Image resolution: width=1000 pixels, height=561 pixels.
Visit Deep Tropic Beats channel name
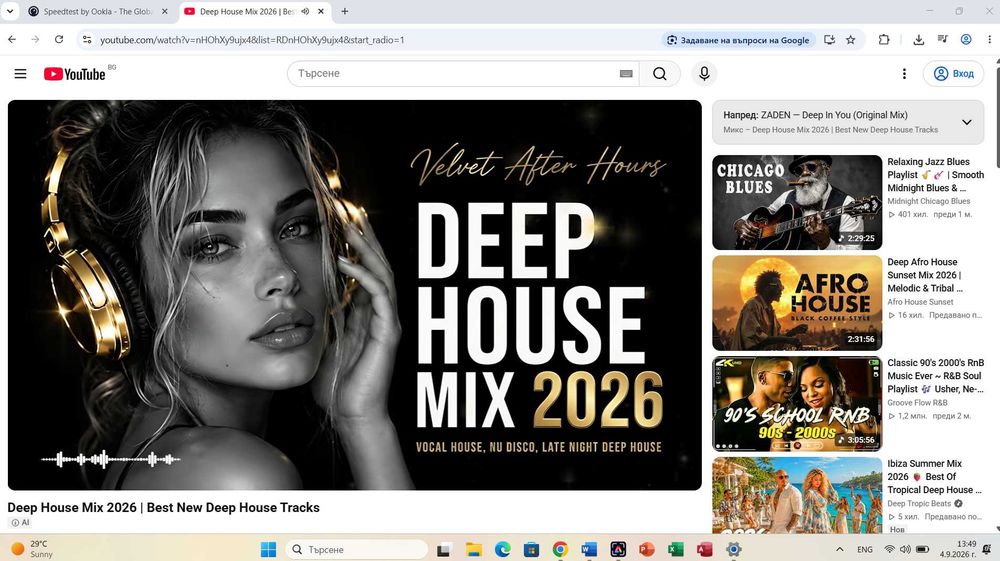tap(919, 504)
